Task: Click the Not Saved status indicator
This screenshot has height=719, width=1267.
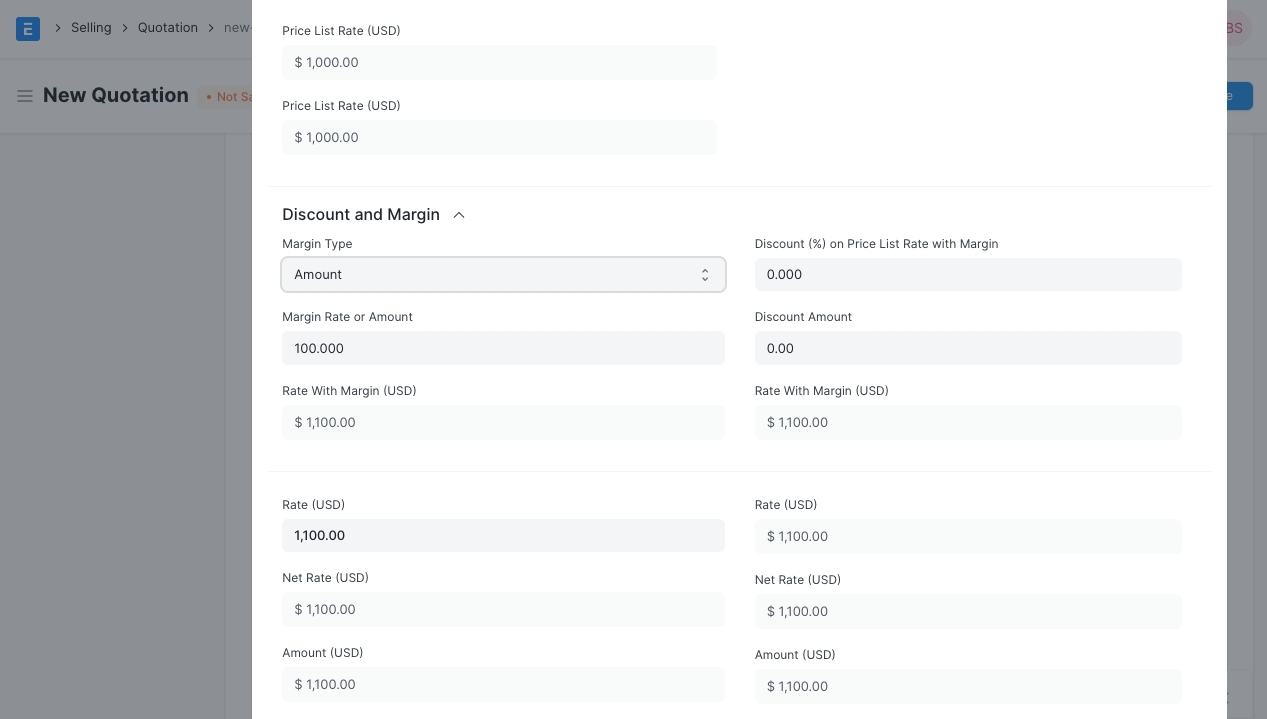Action: [x=229, y=97]
